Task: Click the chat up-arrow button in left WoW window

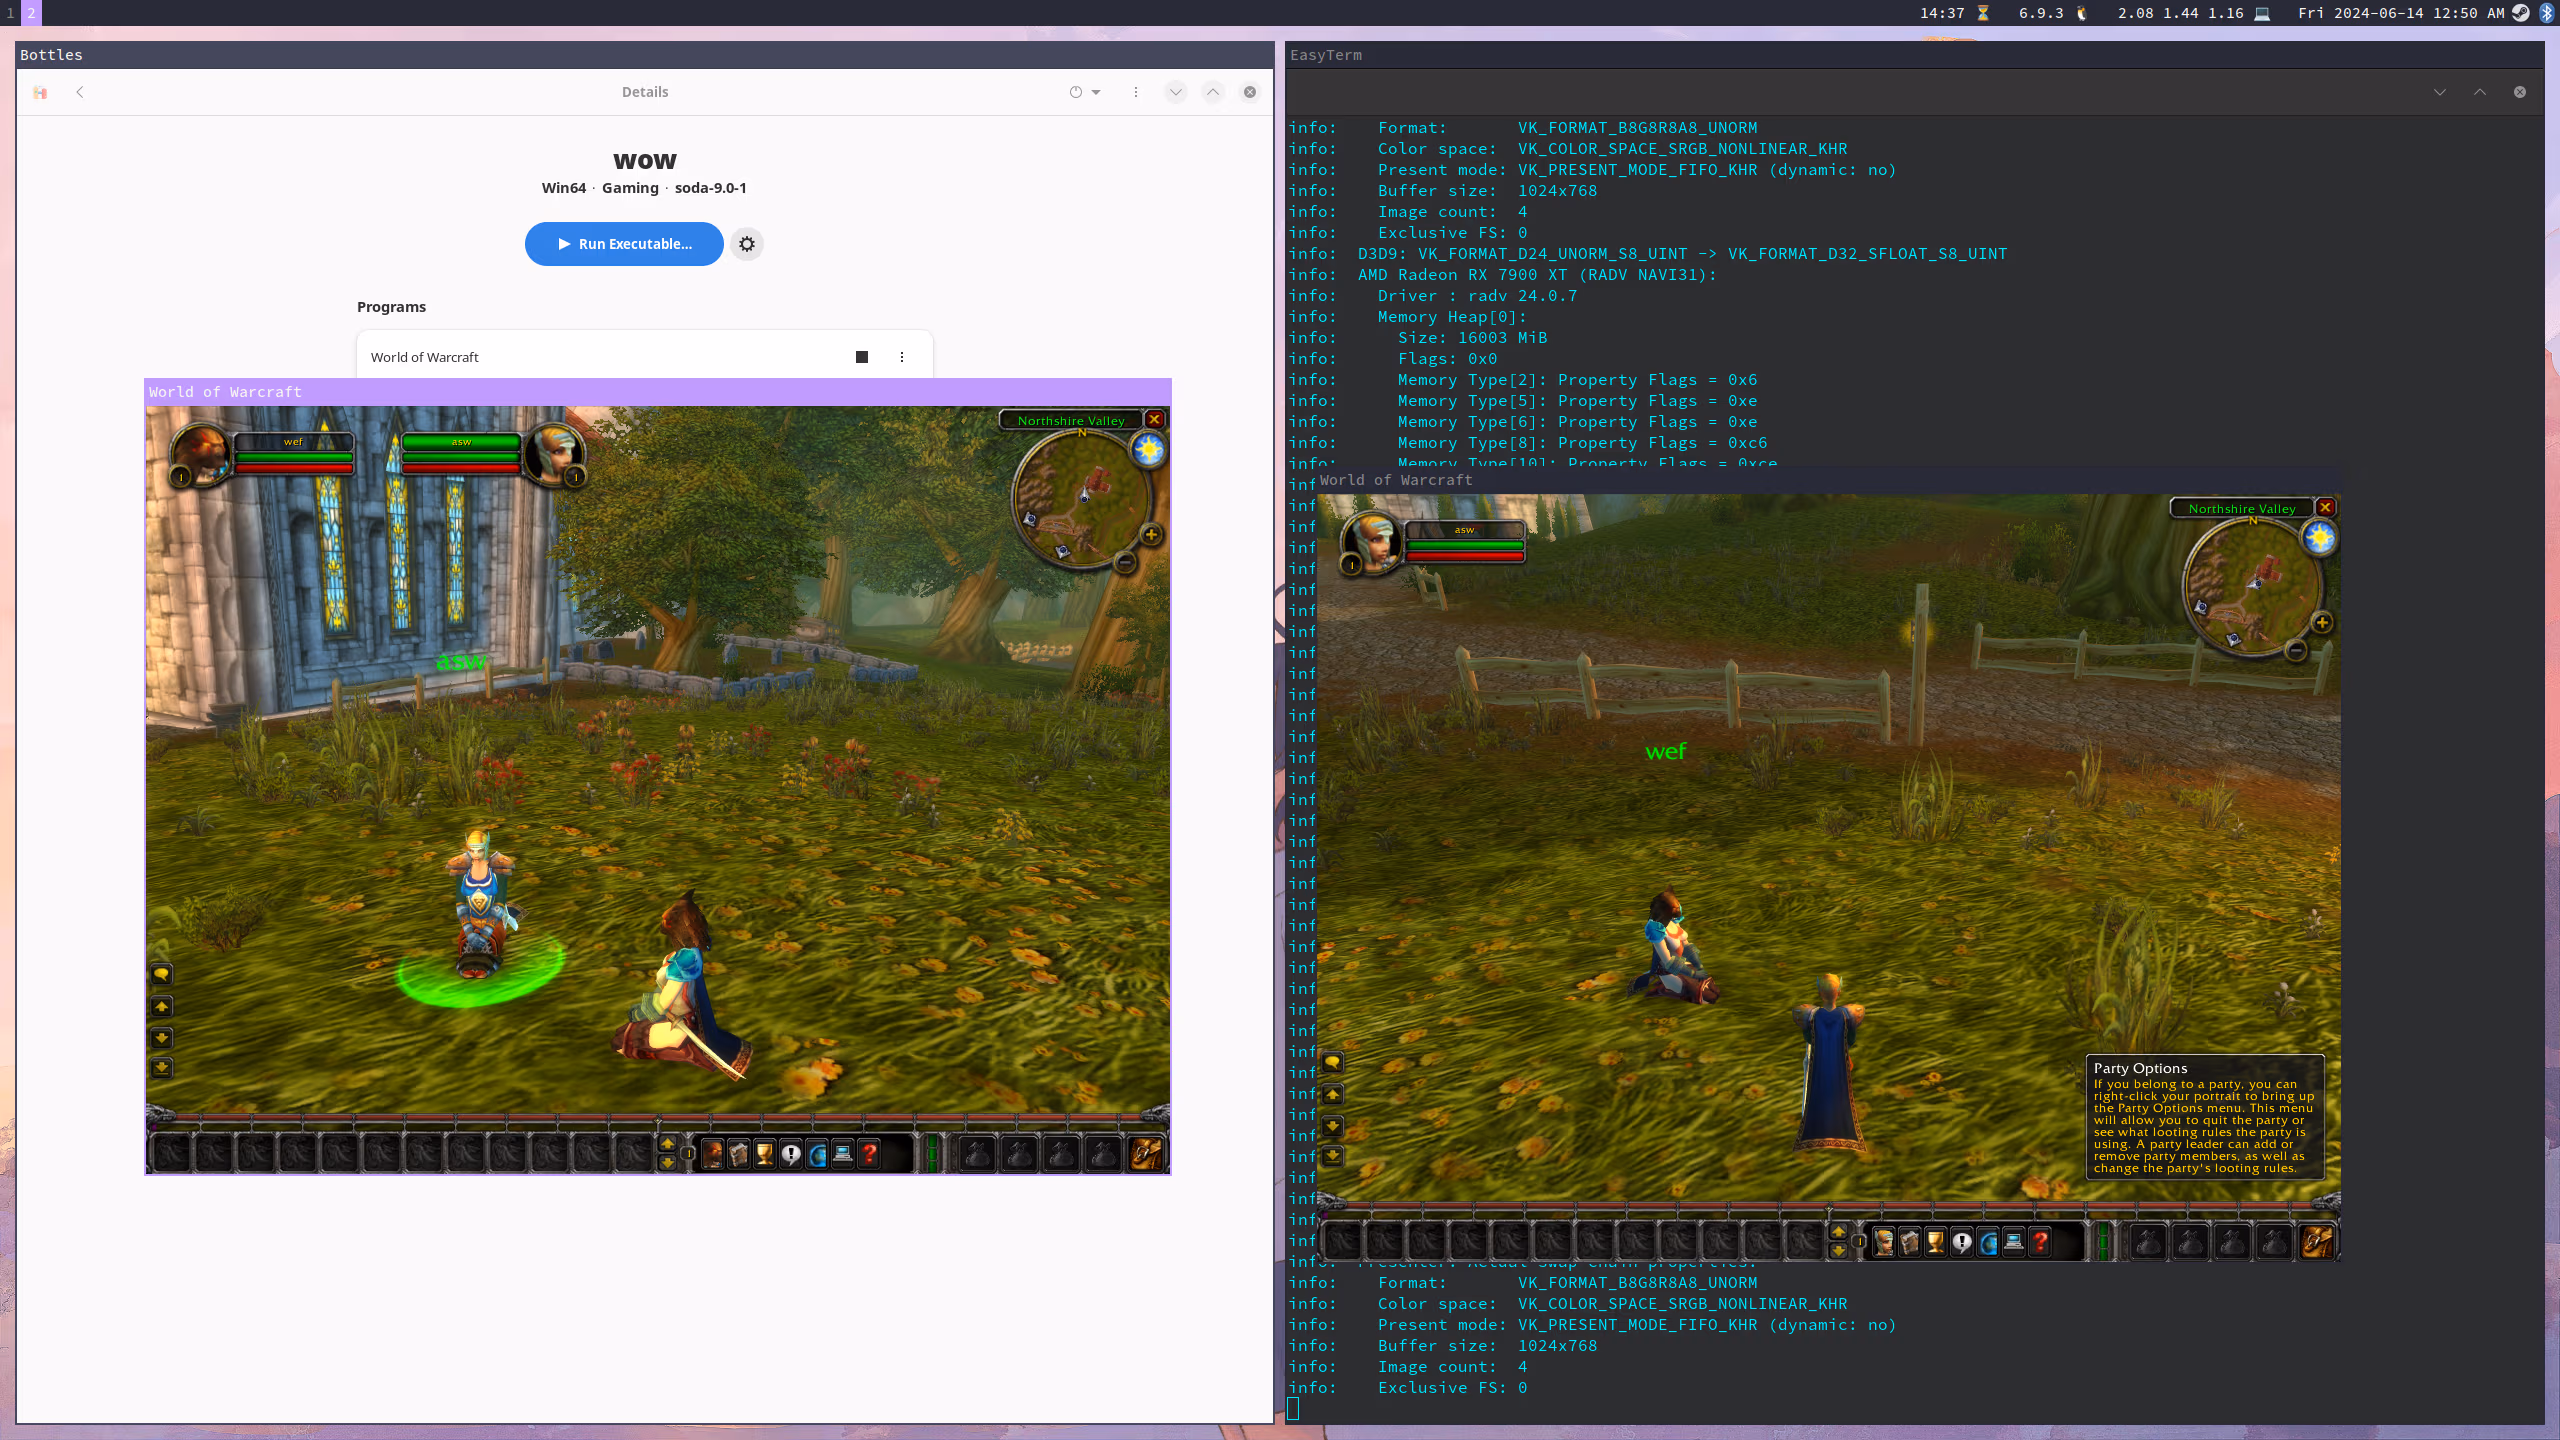Action: click(161, 1006)
